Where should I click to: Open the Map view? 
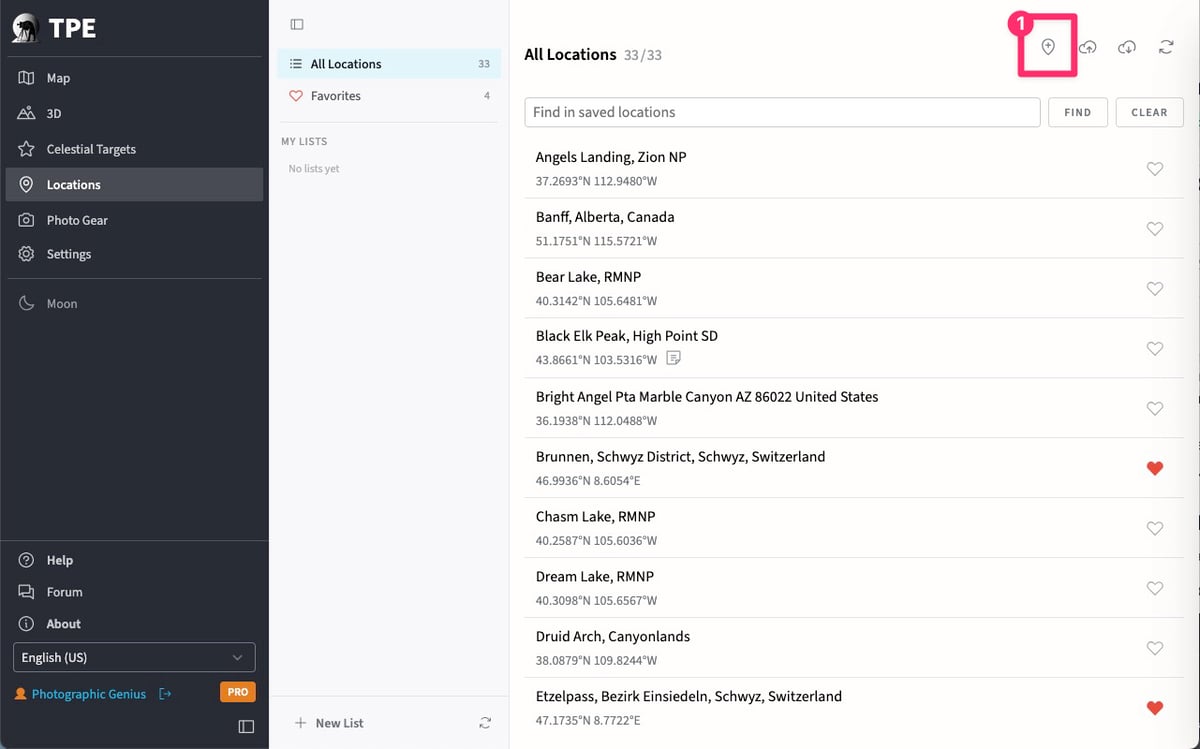point(134,78)
